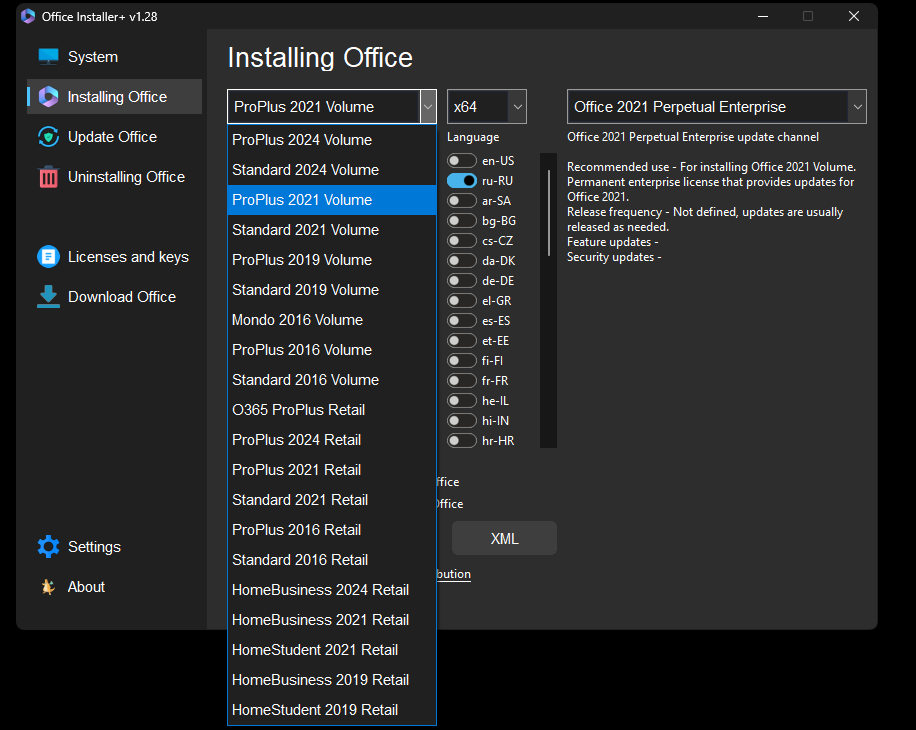The width and height of the screenshot is (916, 730).
Task: Toggle the da-DK language switch
Action: [x=462, y=260]
